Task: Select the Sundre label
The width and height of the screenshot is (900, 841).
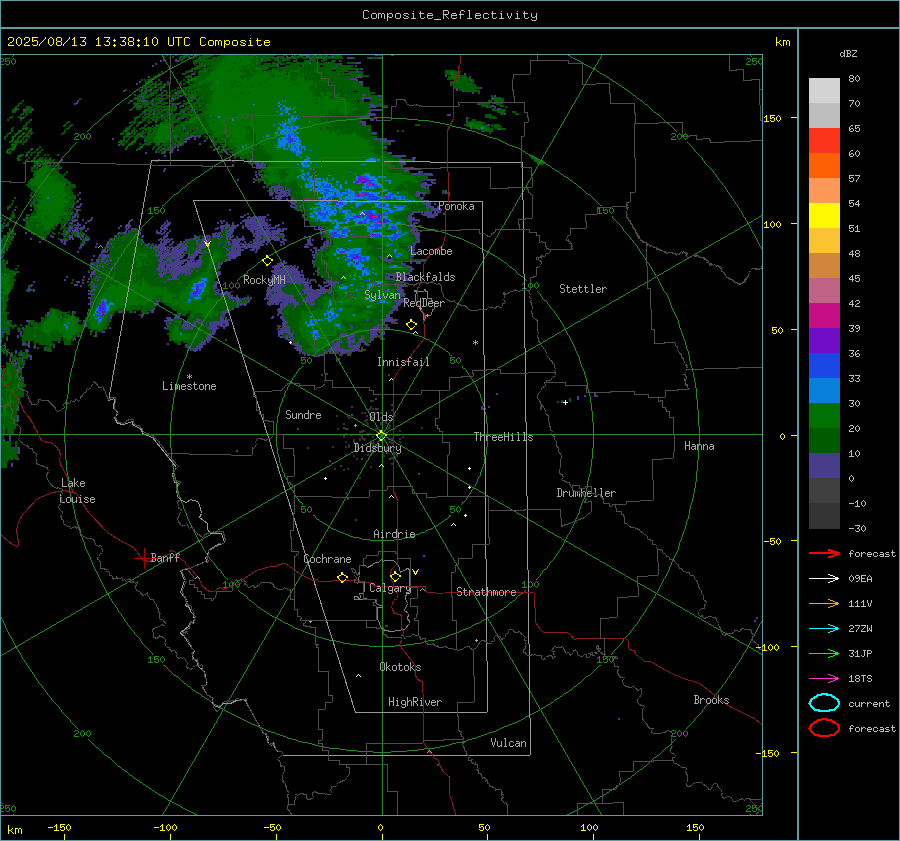Action: (303, 414)
